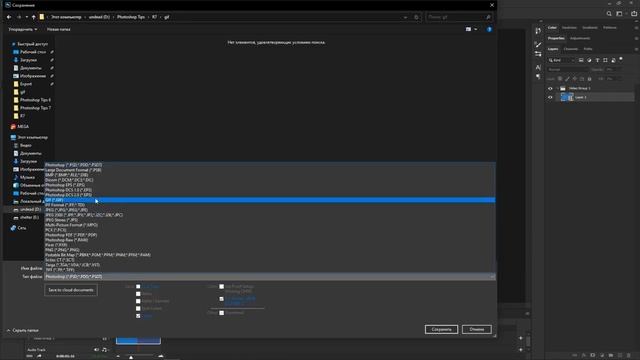Open the help icon in the save dialog toolbar

(x=489, y=29)
